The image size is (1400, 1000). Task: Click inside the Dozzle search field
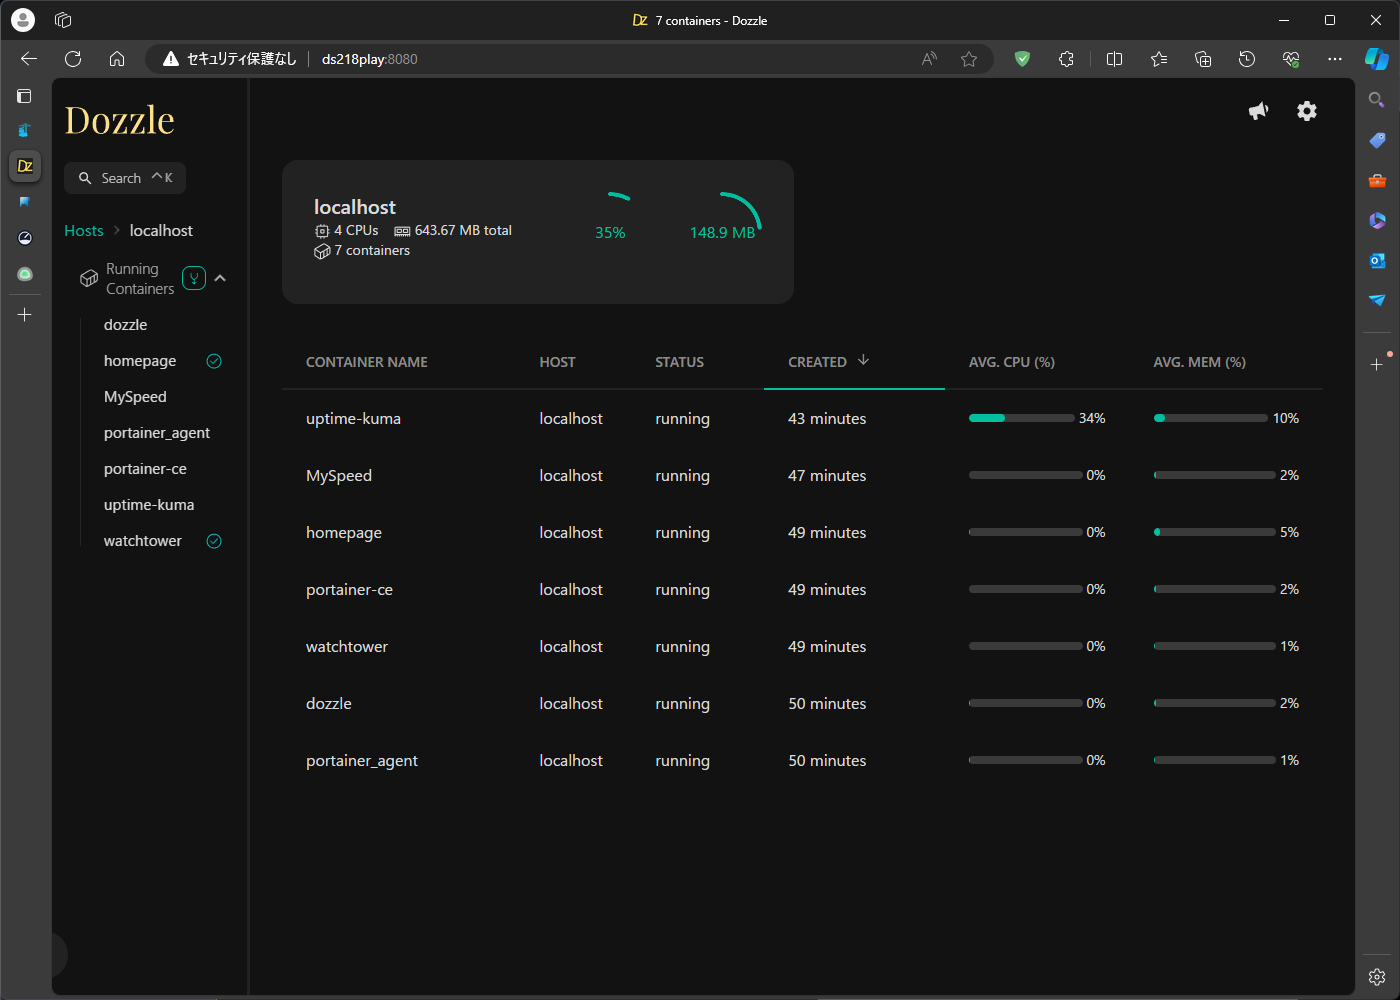[124, 177]
